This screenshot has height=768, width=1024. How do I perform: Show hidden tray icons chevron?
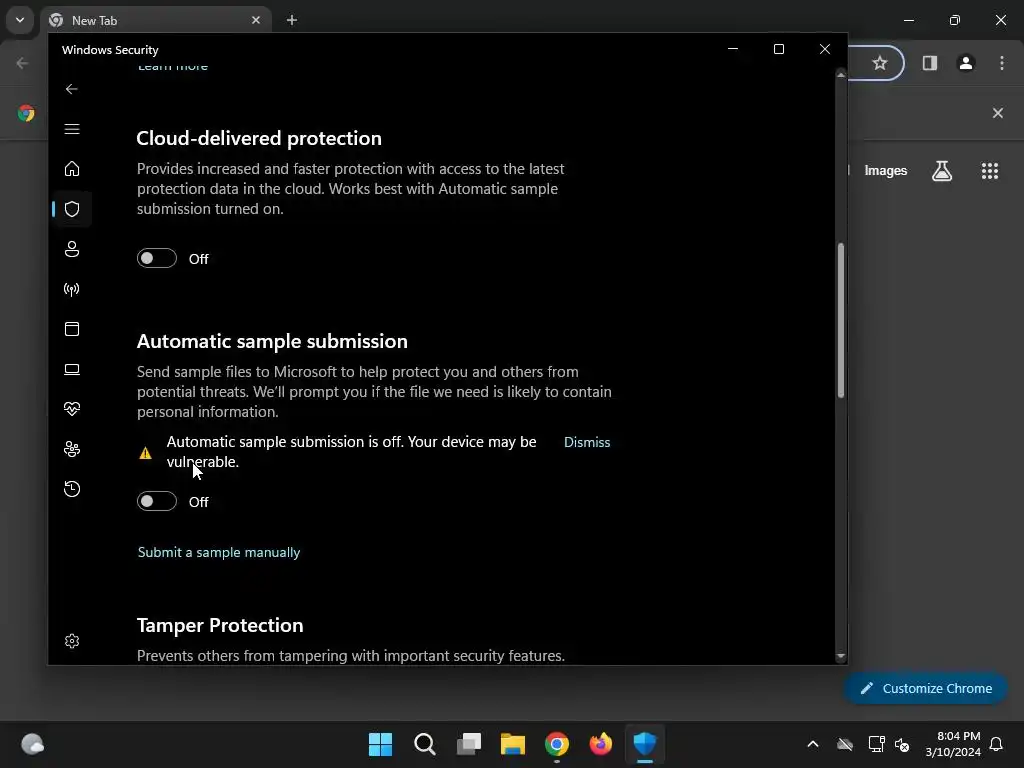(813, 744)
